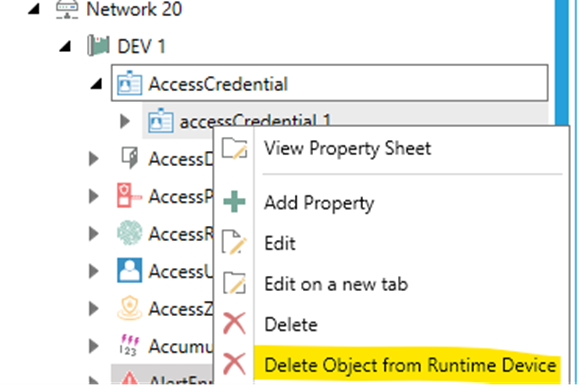Collapse the AccessCredential node arrow
The width and height of the screenshot is (586, 392).
[x=96, y=84]
